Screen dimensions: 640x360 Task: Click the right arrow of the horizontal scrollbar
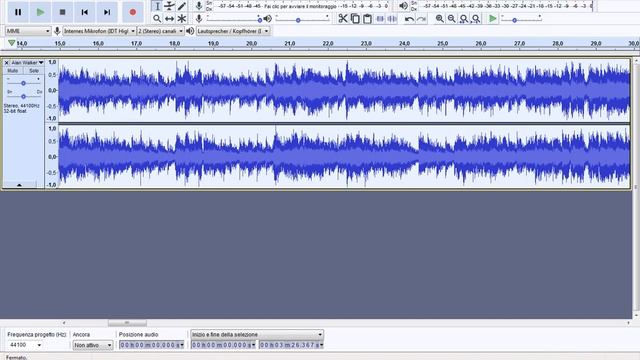click(628, 323)
